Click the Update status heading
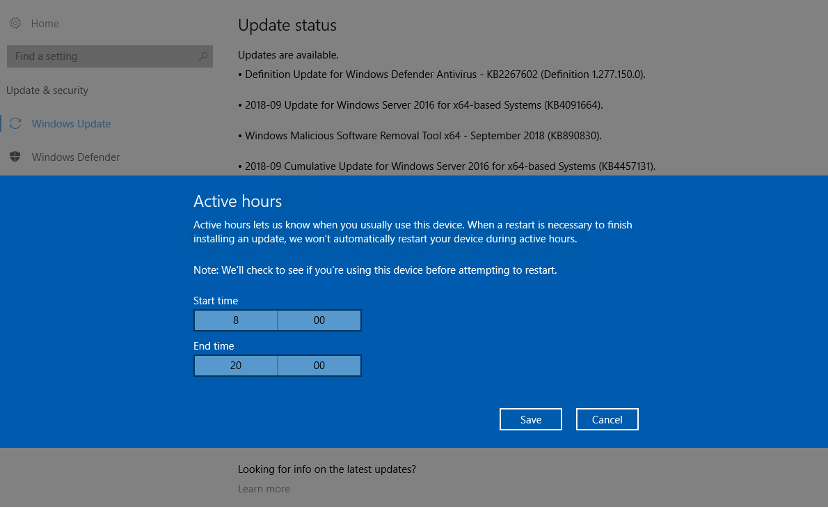The image size is (828, 508). click(x=287, y=25)
